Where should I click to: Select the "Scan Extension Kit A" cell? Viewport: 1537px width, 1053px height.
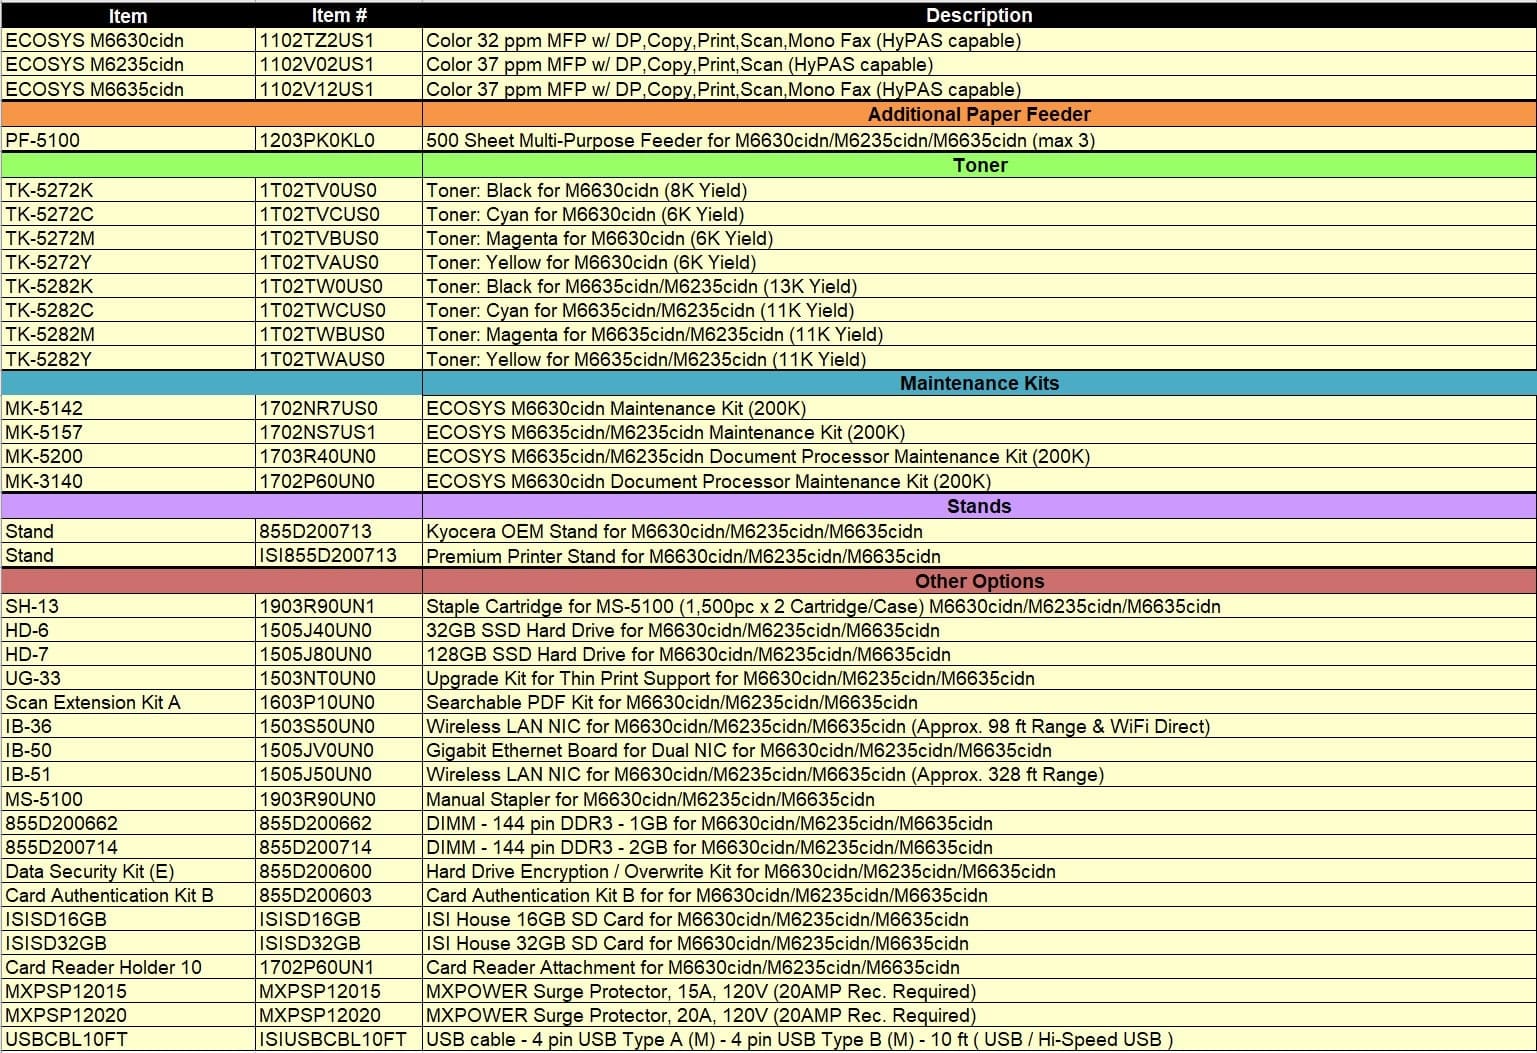coord(93,702)
